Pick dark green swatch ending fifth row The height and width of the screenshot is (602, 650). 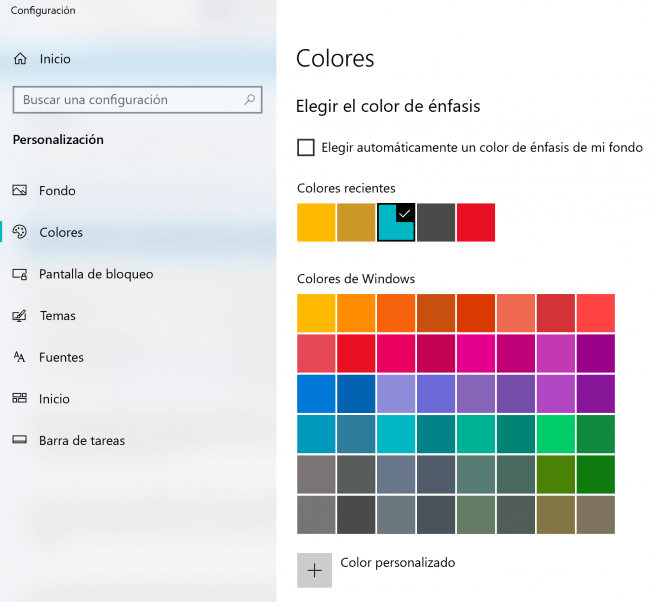point(596,474)
